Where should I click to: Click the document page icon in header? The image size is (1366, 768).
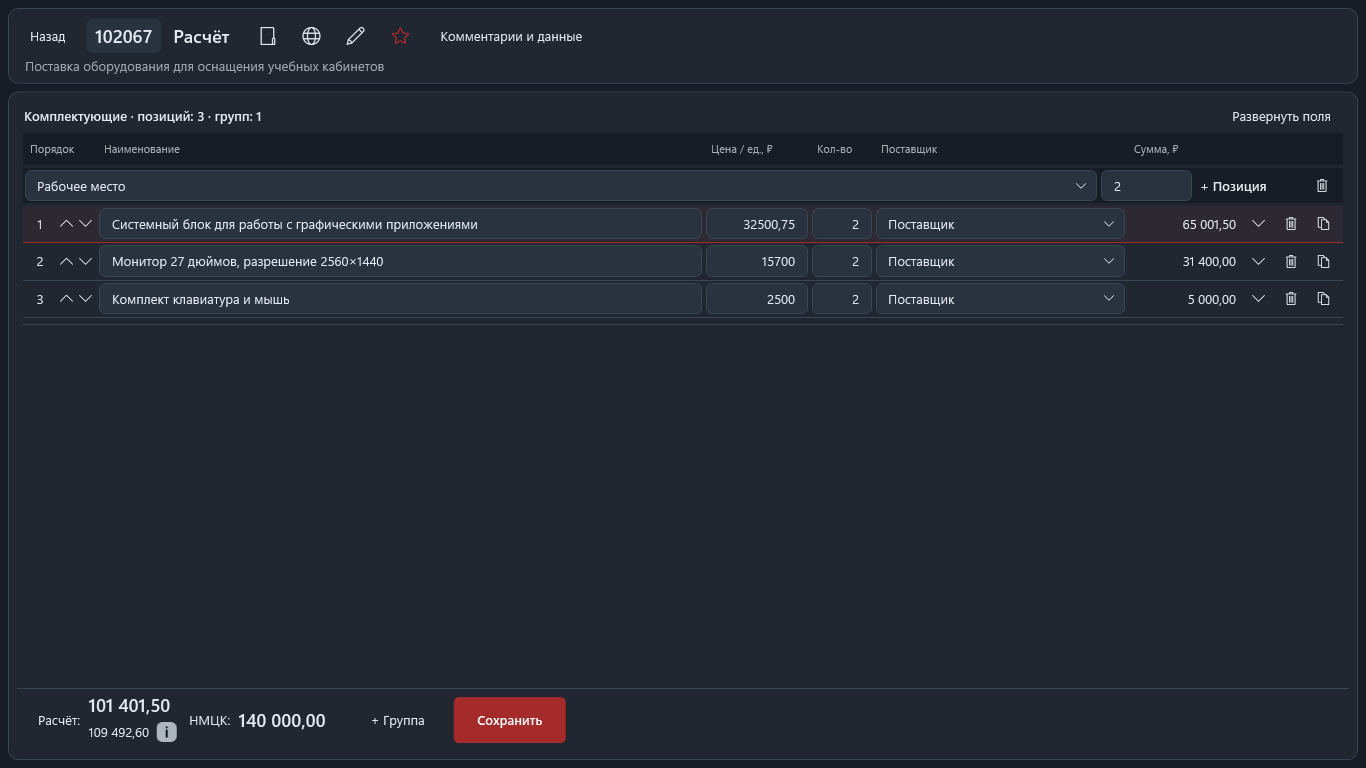point(267,36)
